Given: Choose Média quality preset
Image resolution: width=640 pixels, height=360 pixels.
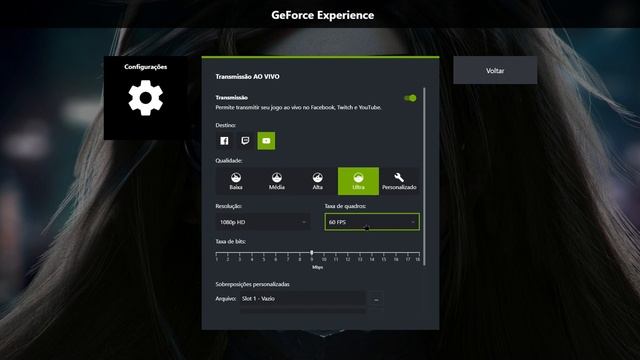Looking at the screenshot, I should pos(277,181).
